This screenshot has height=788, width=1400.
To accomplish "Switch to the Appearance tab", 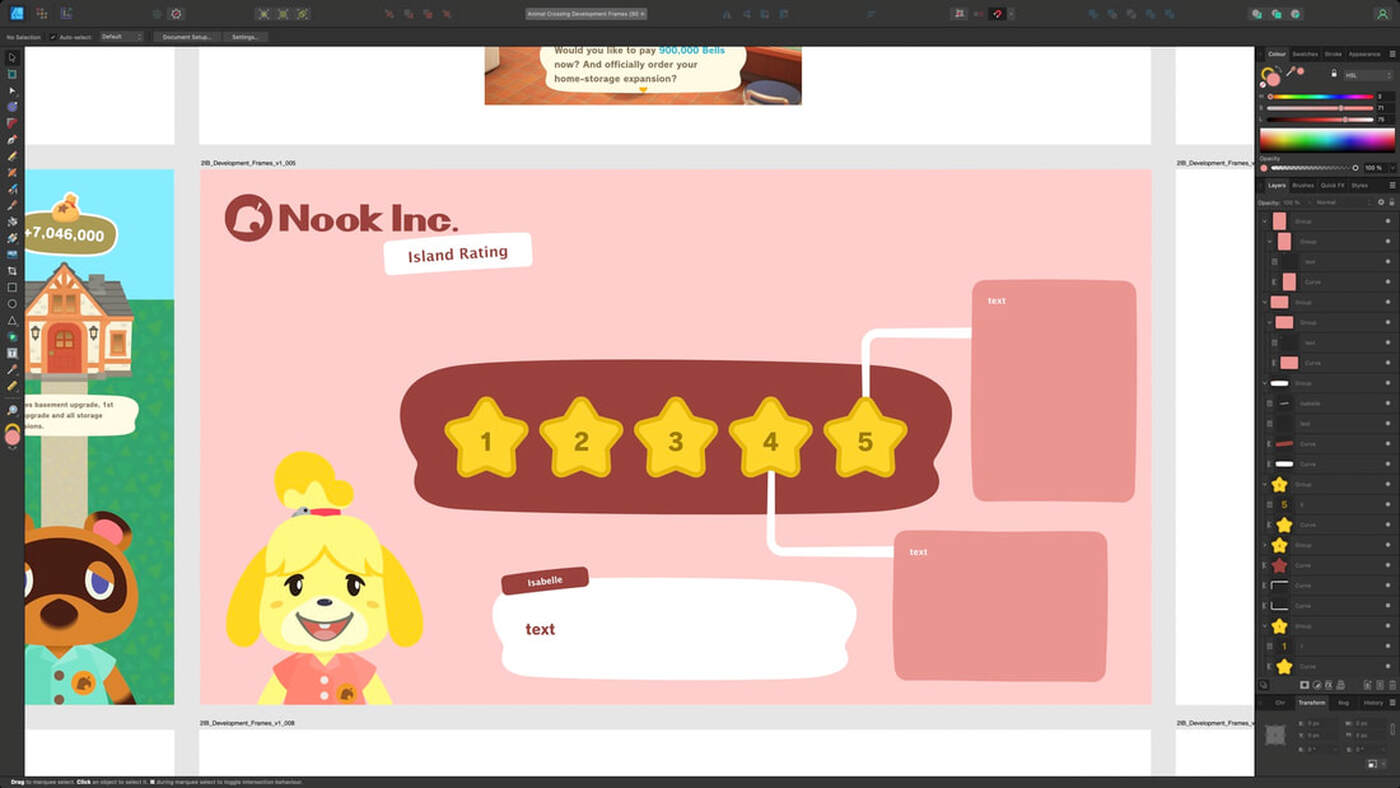I will point(1364,54).
